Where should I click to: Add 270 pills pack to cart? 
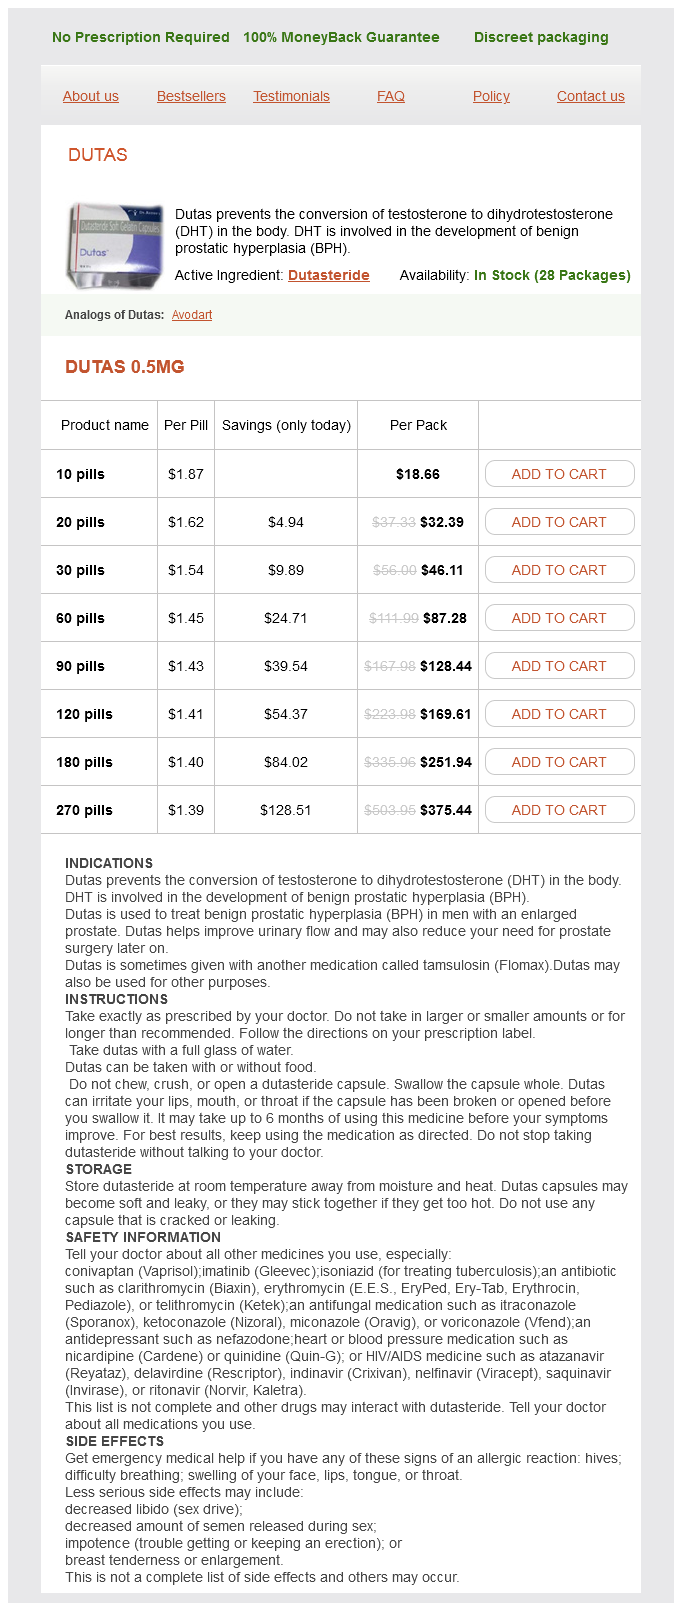point(559,810)
